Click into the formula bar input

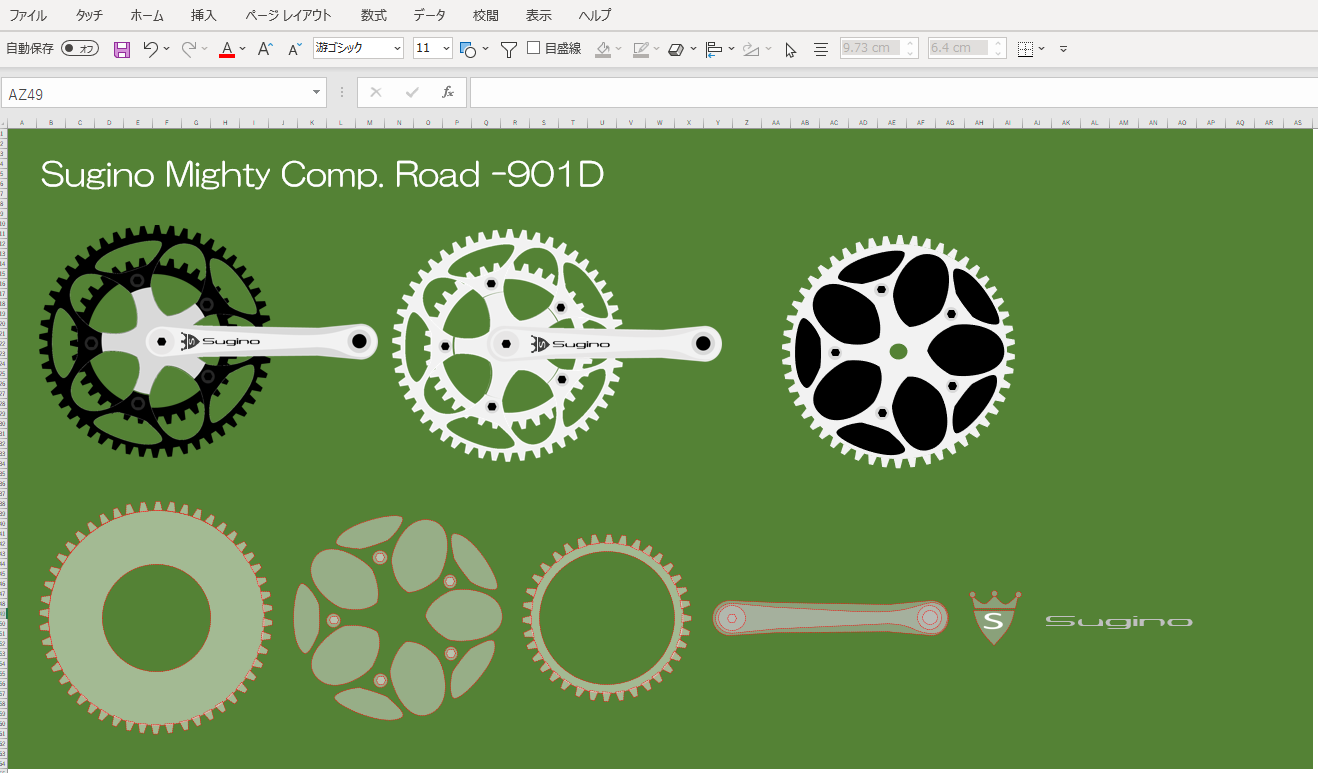click(x=893, y=92)
